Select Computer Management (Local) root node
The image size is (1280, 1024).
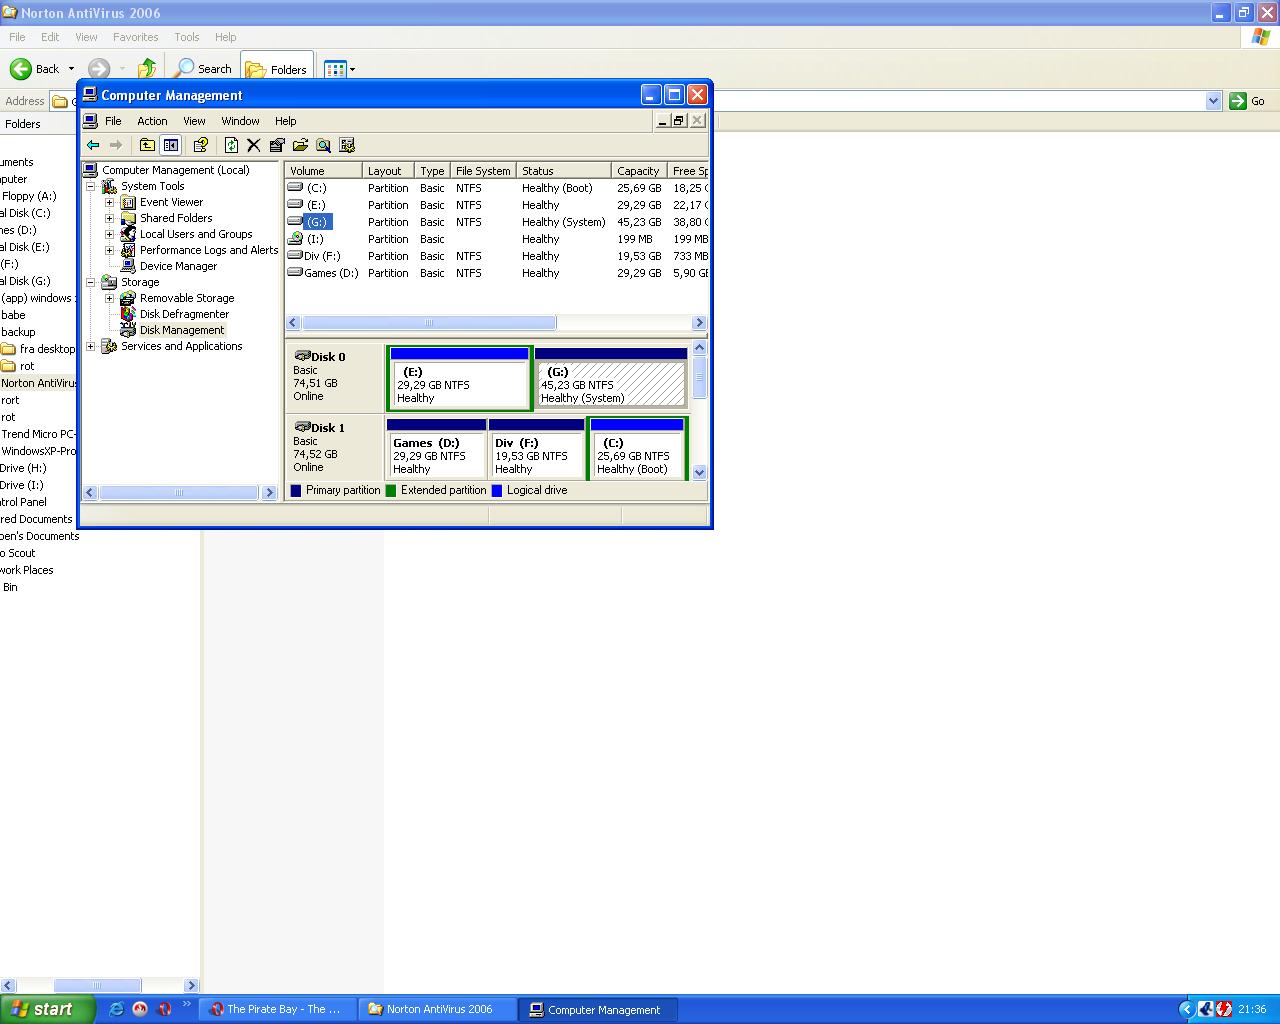pos(175,170)
